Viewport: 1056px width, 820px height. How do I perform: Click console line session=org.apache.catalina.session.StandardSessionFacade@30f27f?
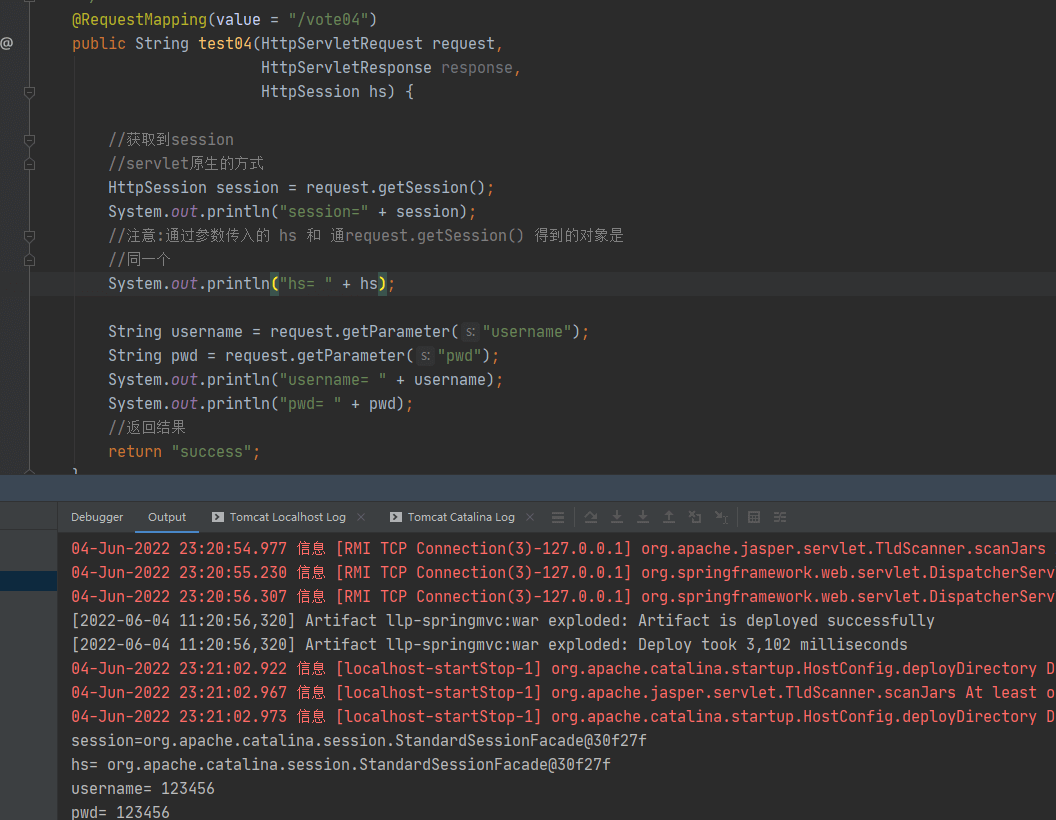tap(359, 741)
